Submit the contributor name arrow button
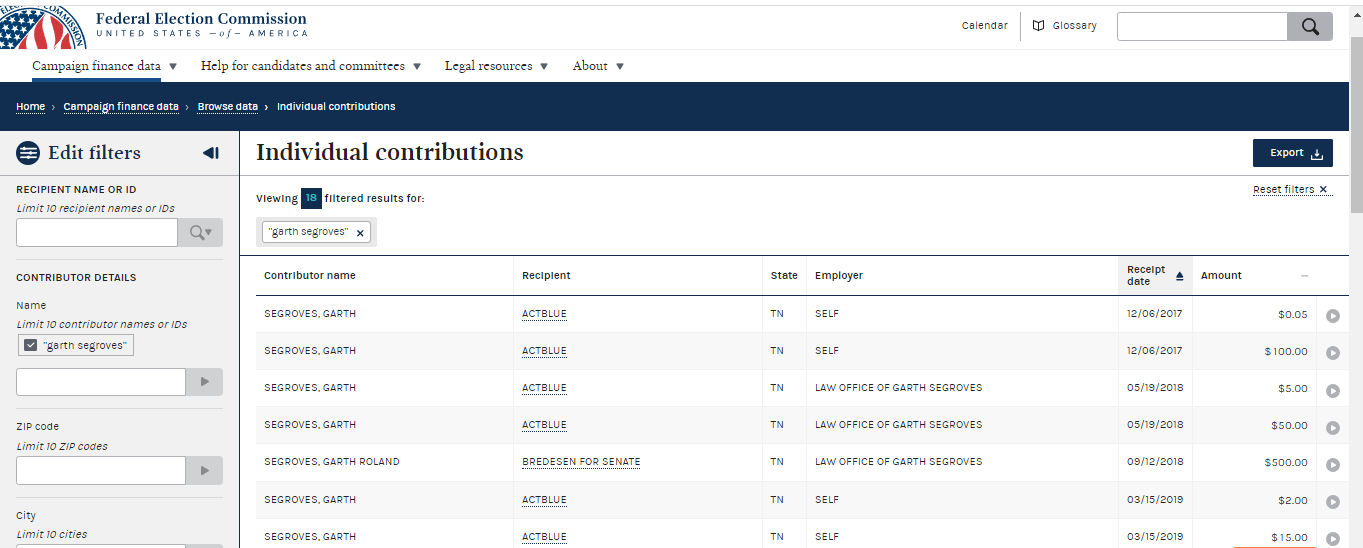 point(204,381)
